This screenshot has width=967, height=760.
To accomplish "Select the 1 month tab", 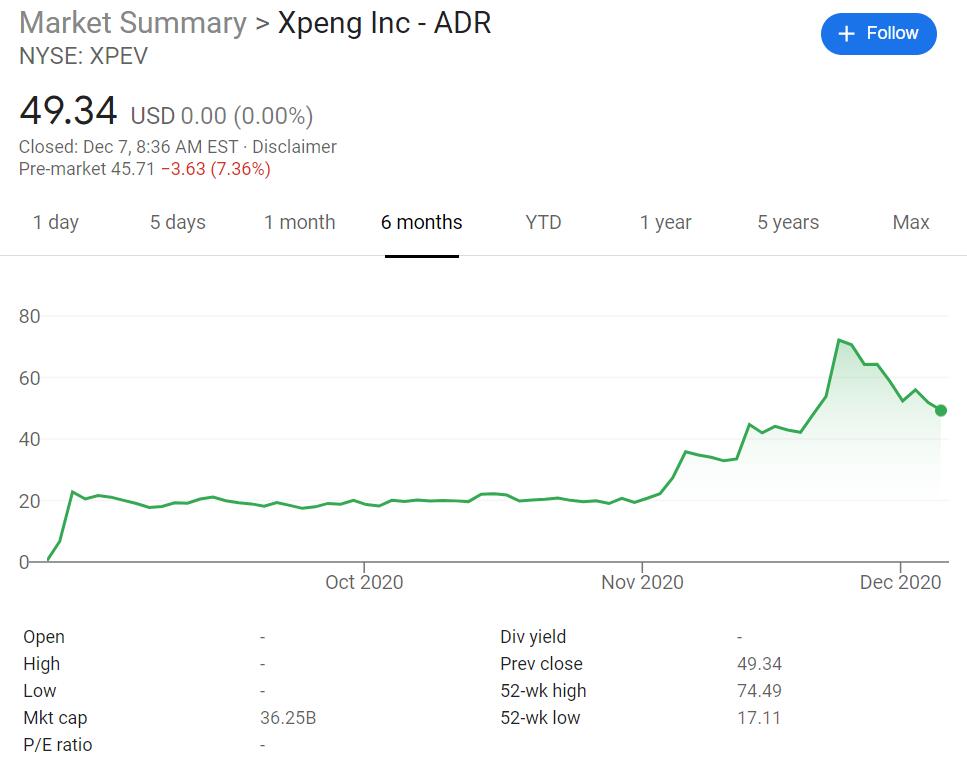I will click(x=299, y=222).
